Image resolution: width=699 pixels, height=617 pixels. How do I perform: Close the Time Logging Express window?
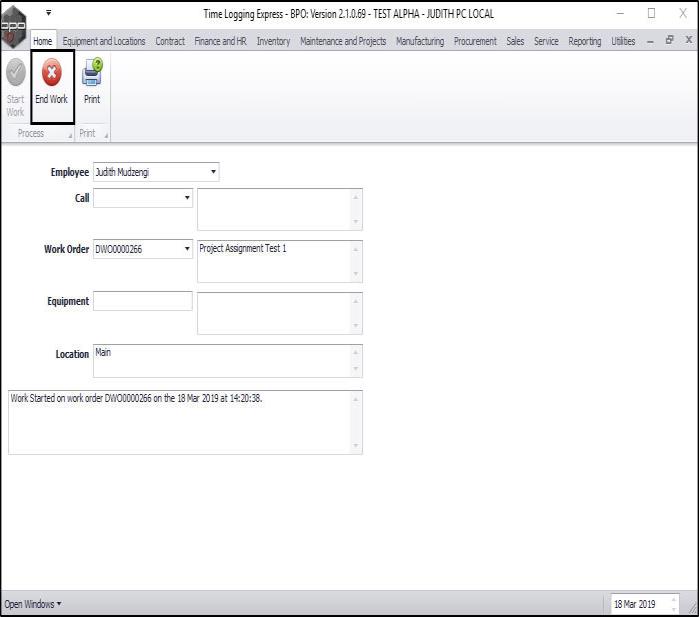tap(683, 13)
